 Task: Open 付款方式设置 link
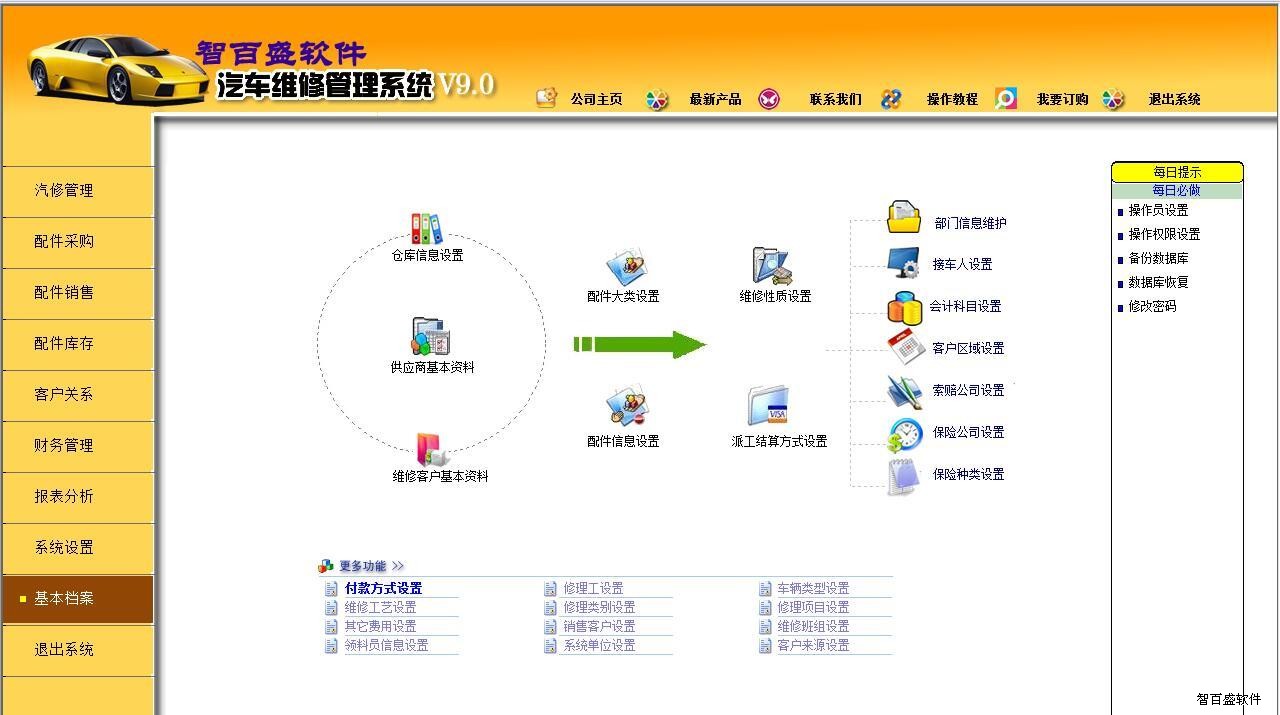coord(383,589)
